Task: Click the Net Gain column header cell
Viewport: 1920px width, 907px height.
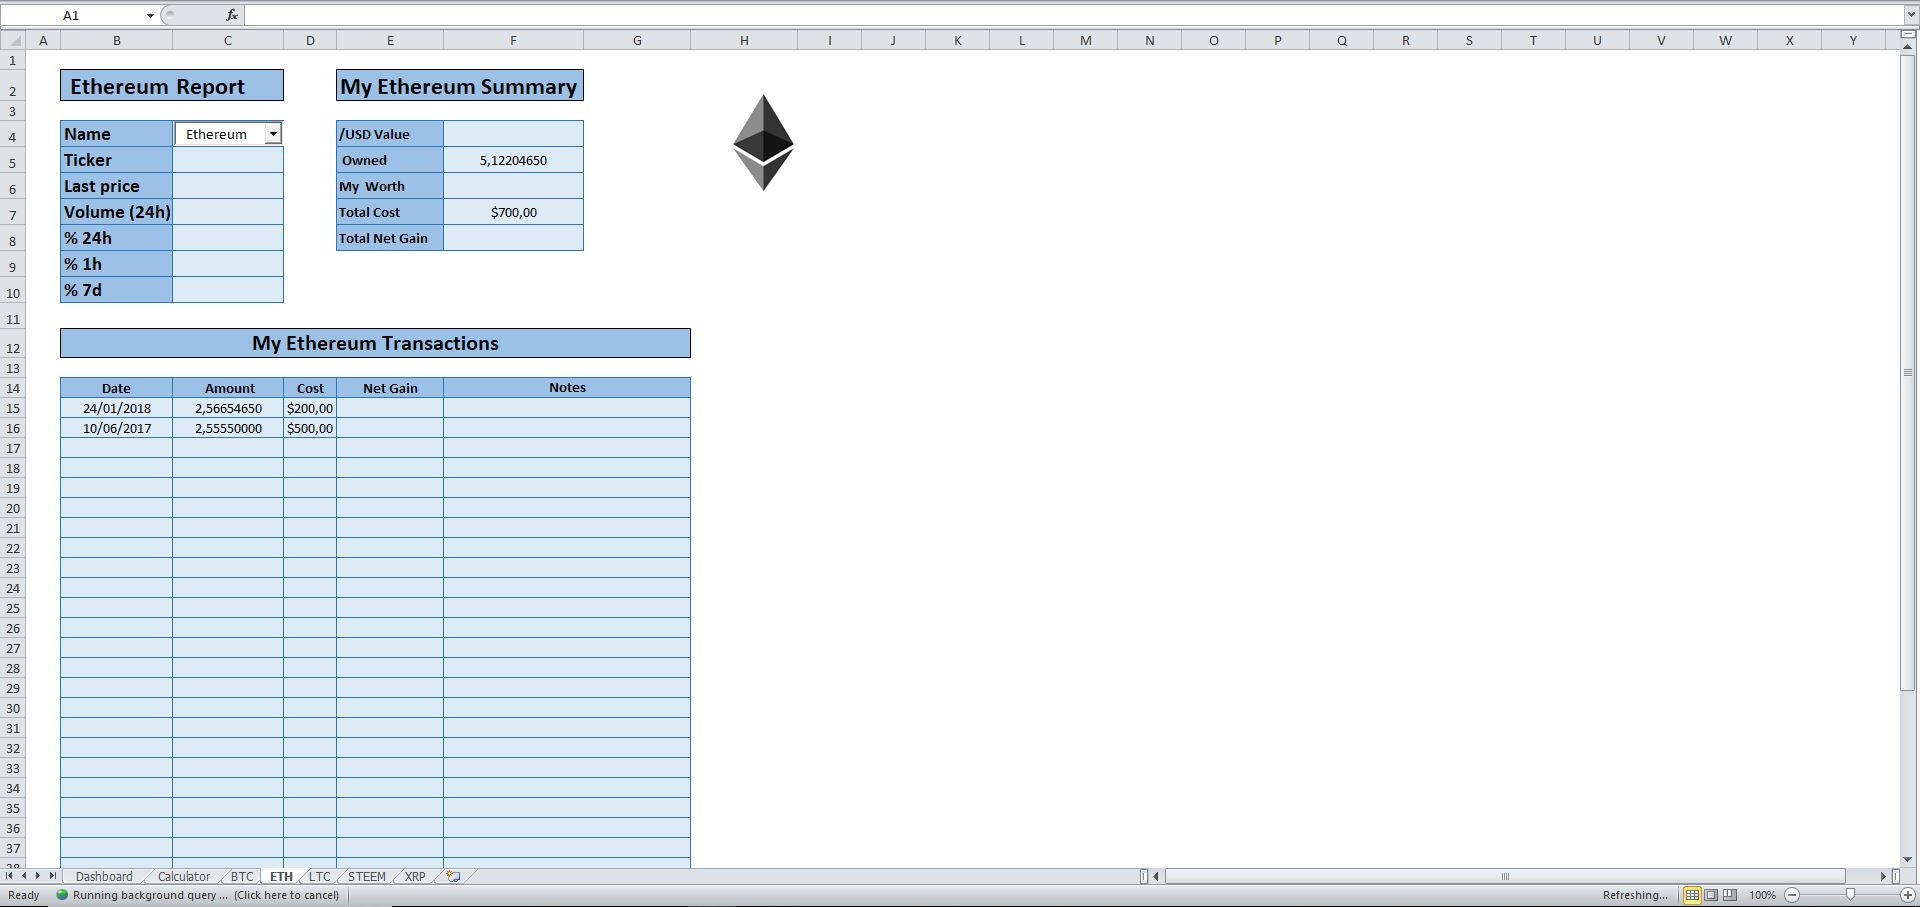Action: click(390, 388)
